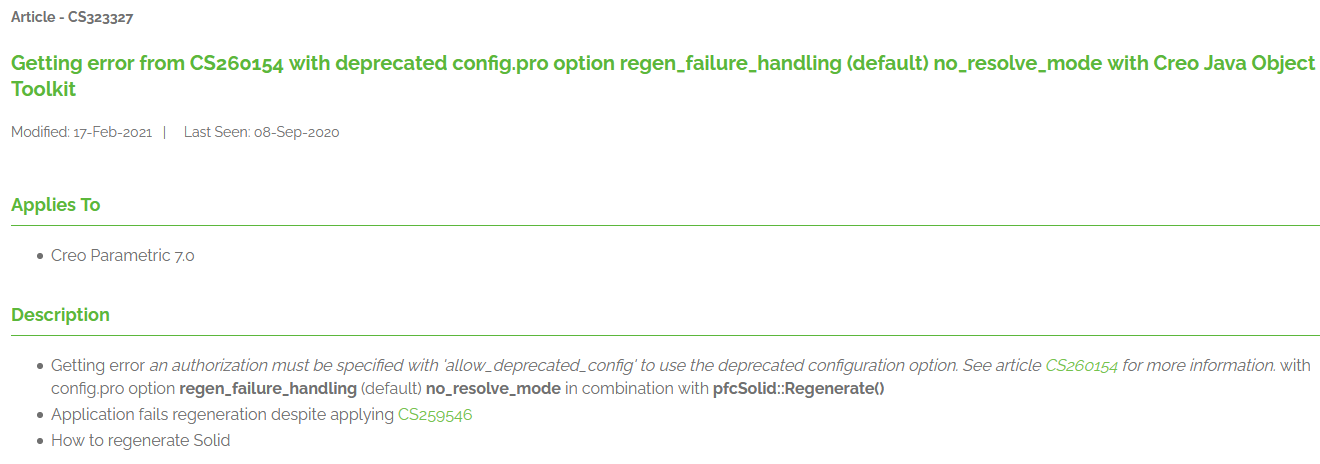This screenshot has width=1320, height=464.
Task: Click the bold 'pfcSolid::Regenerate()' text
Action: 798,389
